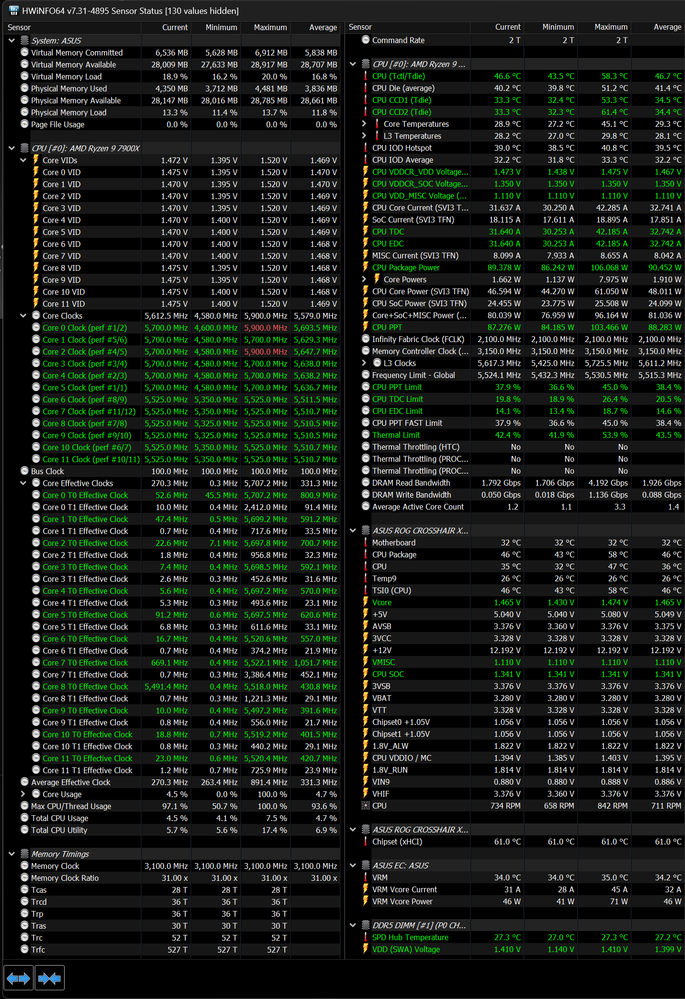The height and width of the screenshot is (999, 685).
Task: Click the icon beside Average Effective Clock
Action: [24, 782]
